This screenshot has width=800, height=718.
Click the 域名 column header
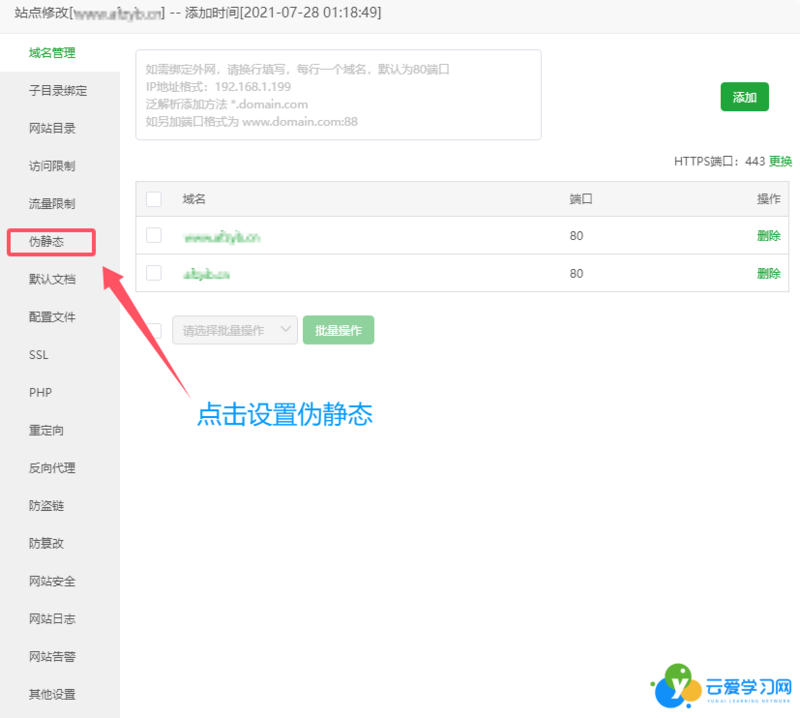tap(194, 199)
